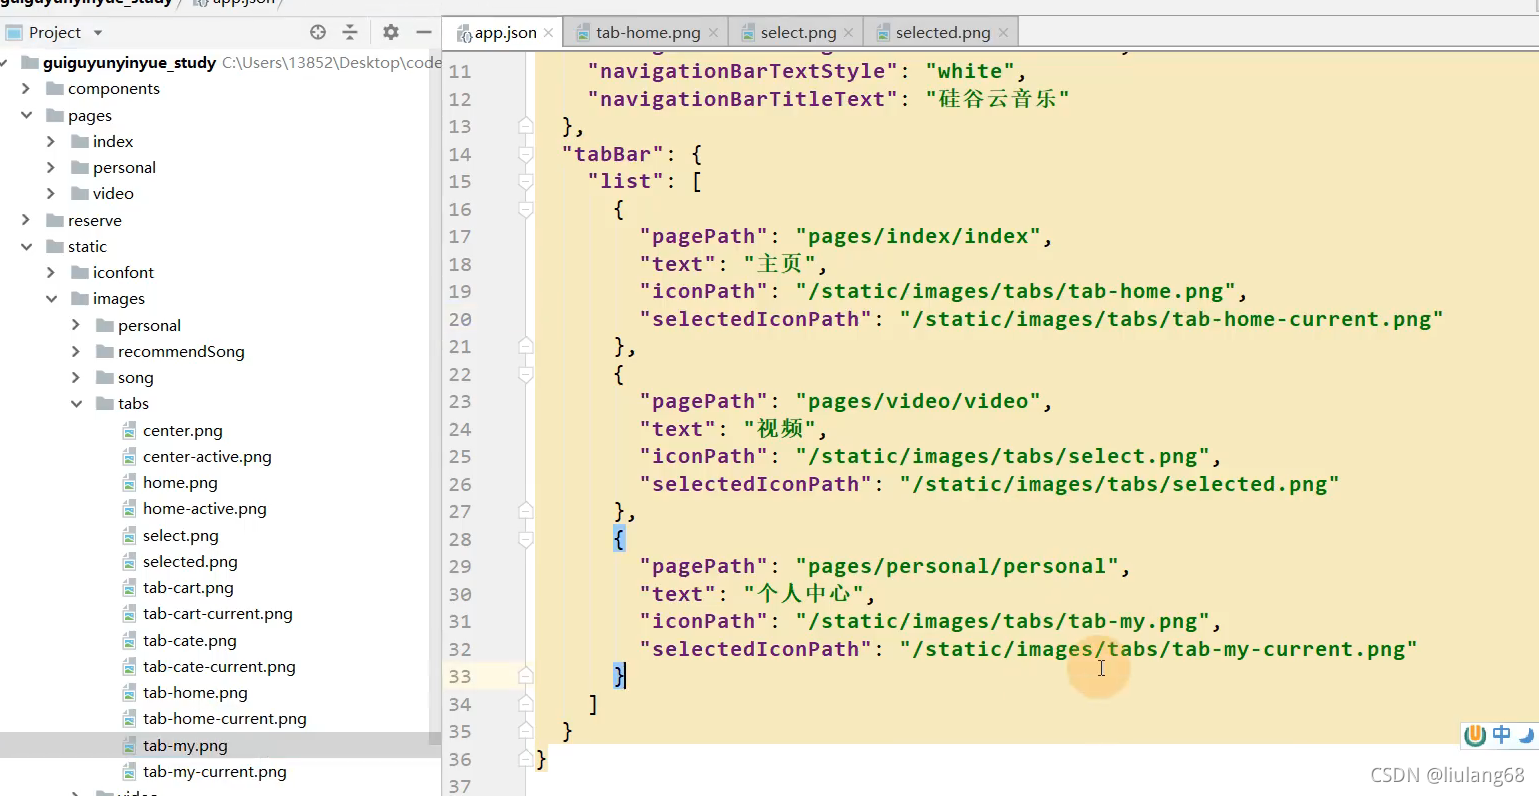Screen dimensions: 1539x796
Task: Select select.png file in project tree
Action: 180,536
